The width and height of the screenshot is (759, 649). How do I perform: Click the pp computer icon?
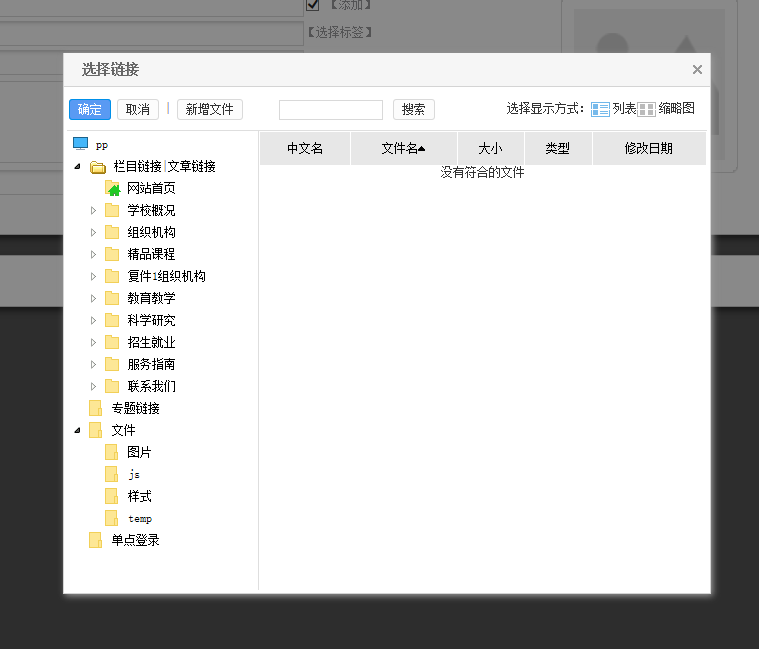[80, 144]
